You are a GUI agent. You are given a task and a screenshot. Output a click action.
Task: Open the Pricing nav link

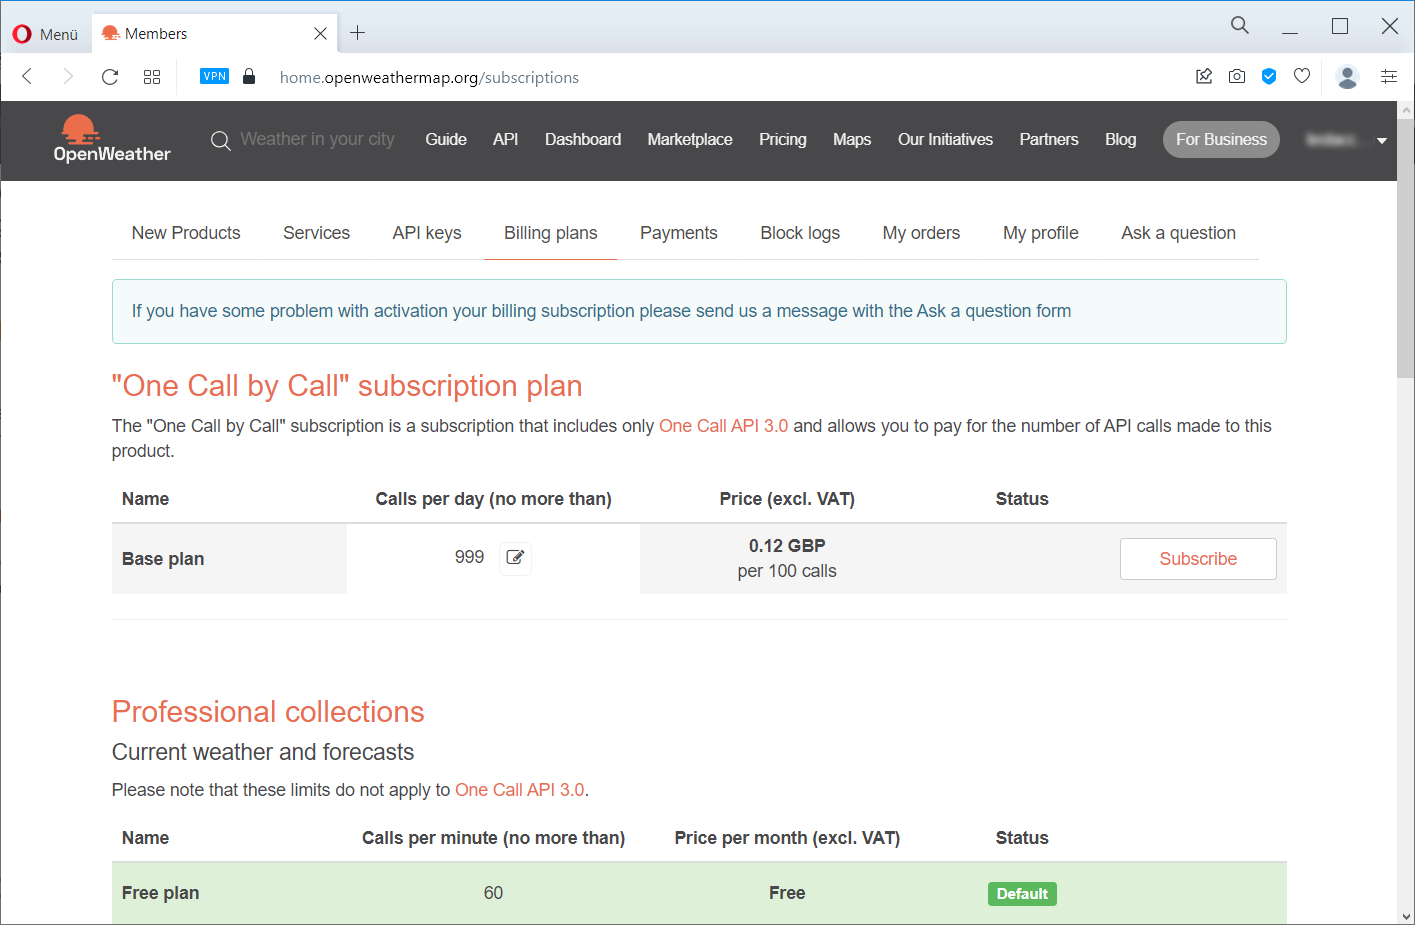(783, 139)
